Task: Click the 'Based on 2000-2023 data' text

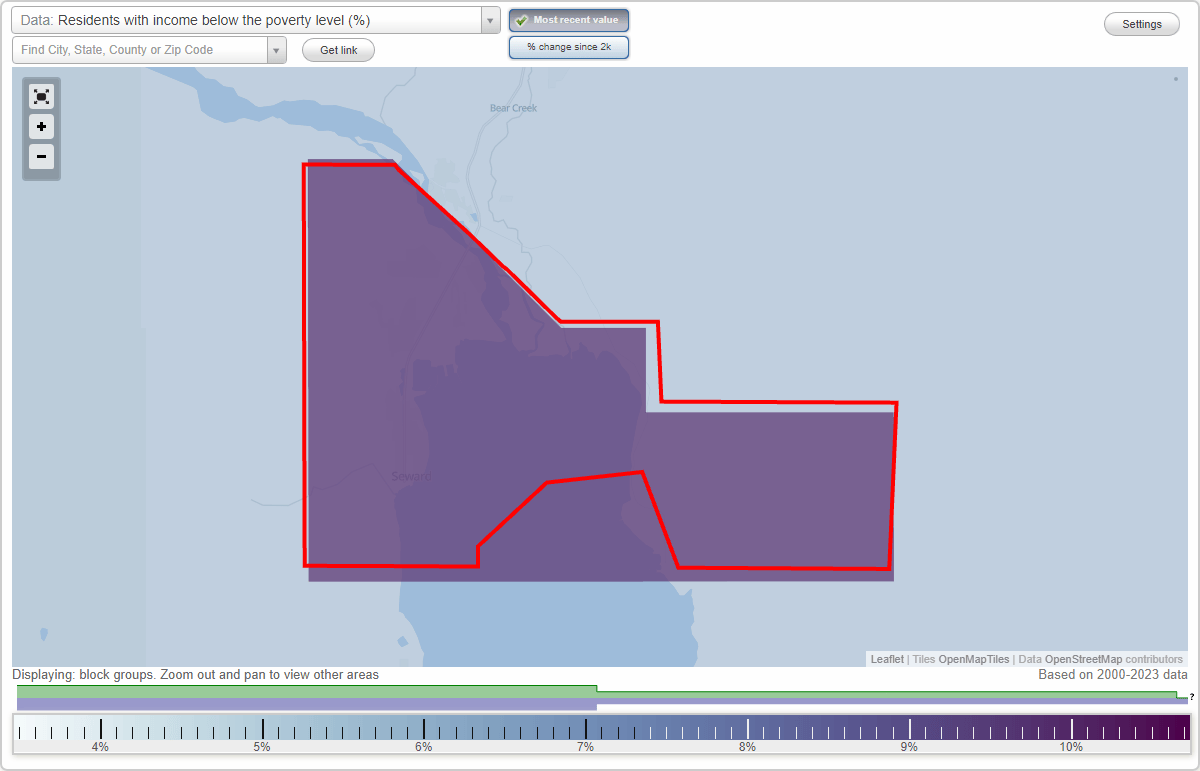Action: (x=1112, y=675)
